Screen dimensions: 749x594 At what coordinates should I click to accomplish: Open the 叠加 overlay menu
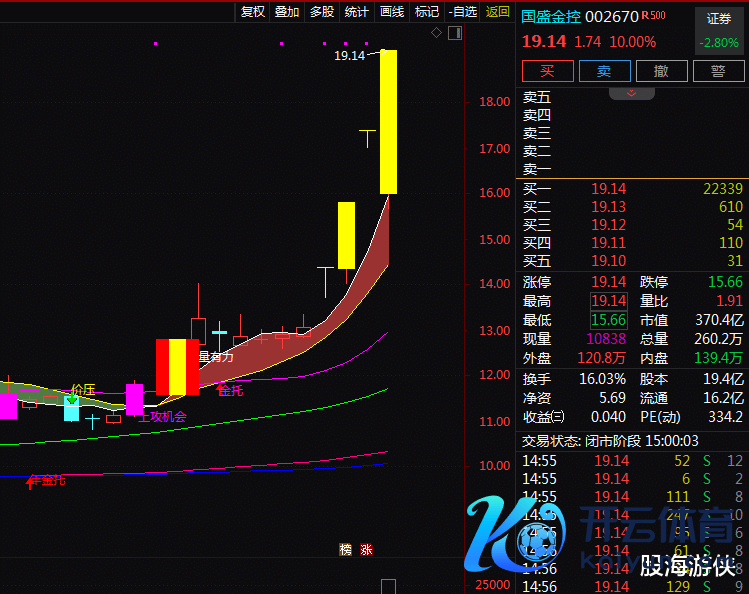coord(287,12)
